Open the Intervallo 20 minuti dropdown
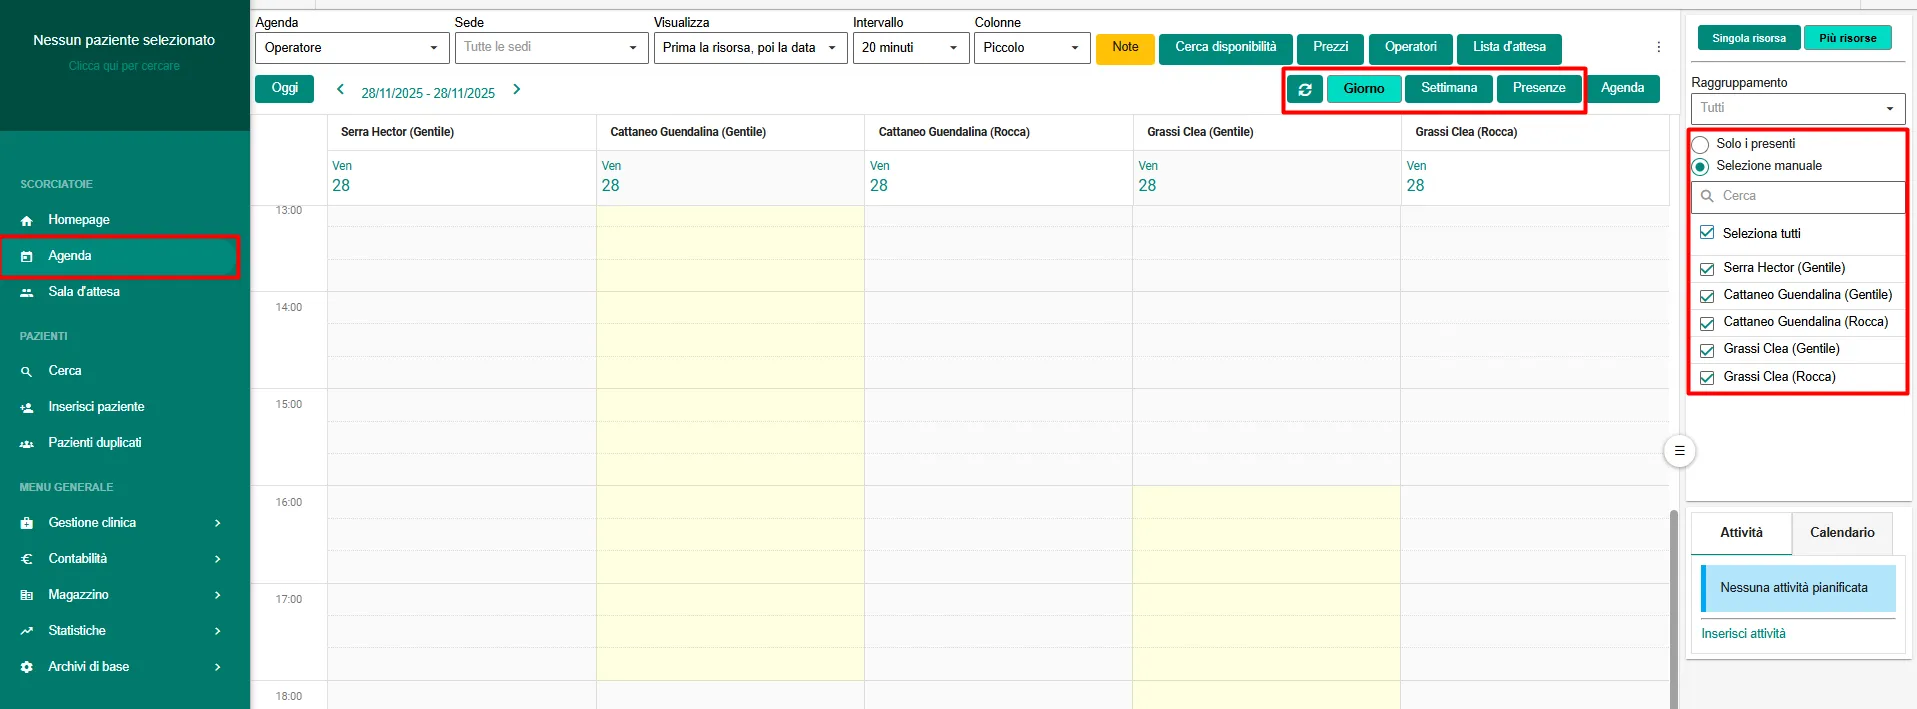1917x709 pixels. [x=910, y=48]
